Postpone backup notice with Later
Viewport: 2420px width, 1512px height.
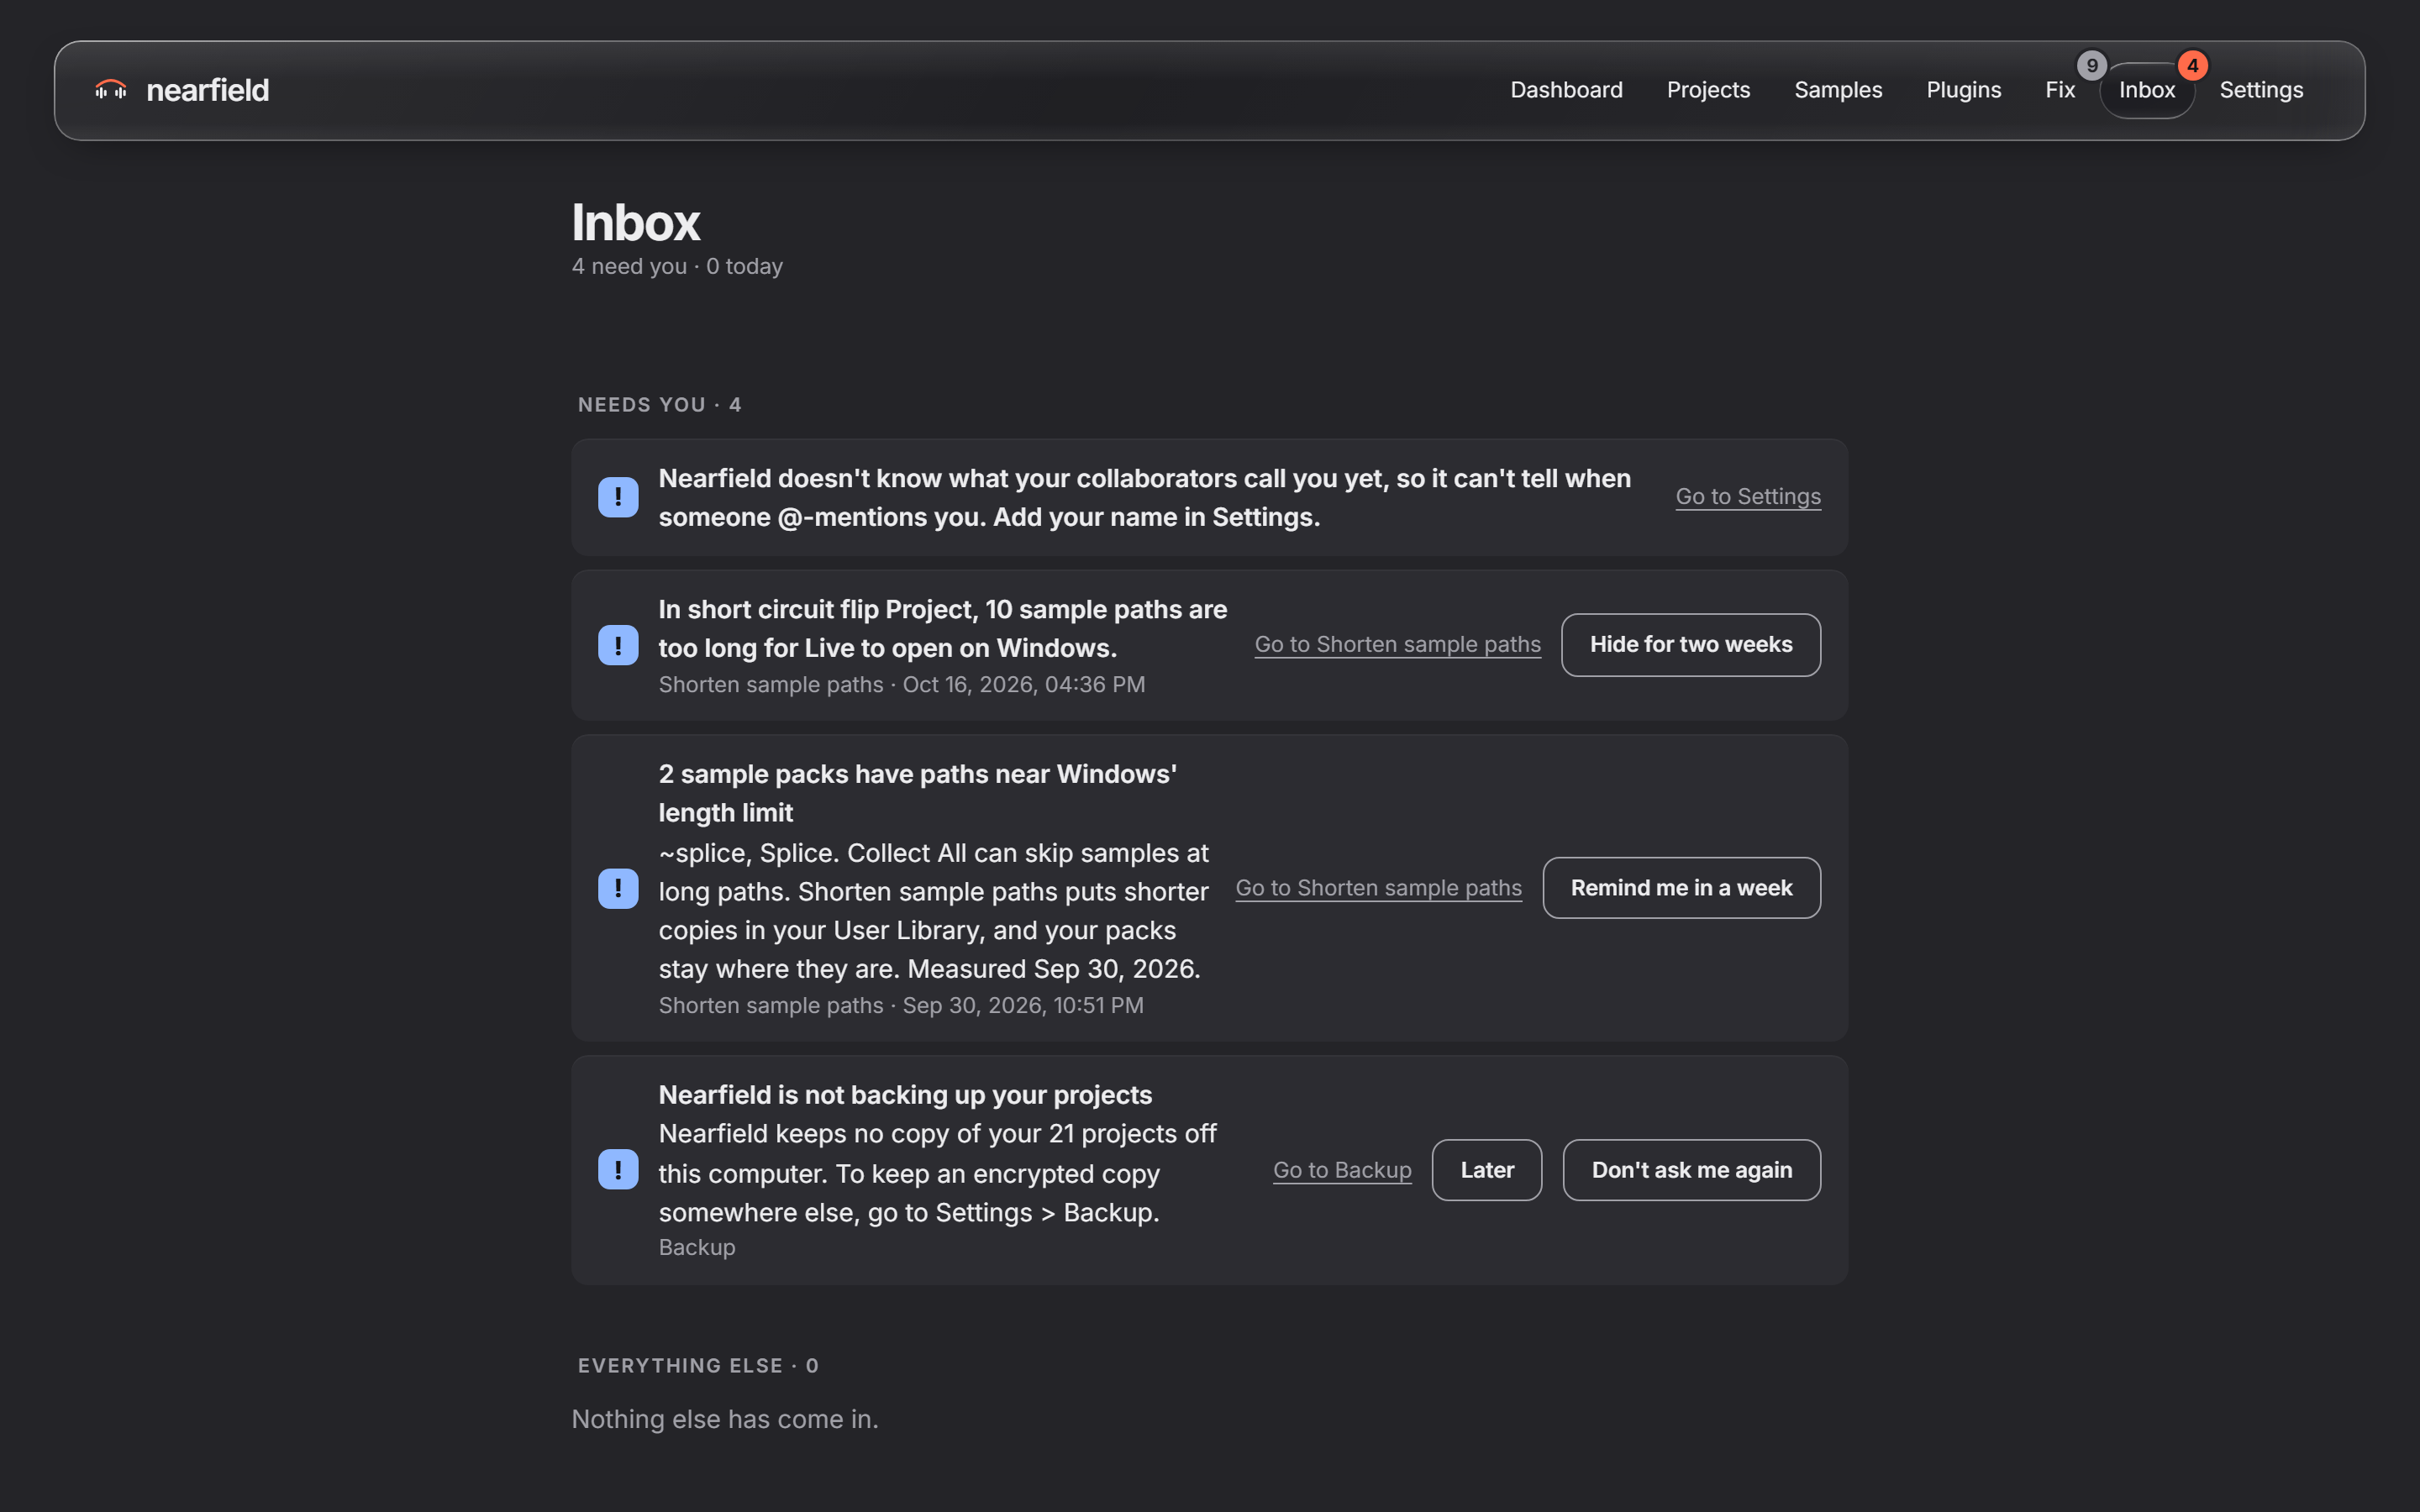tap(1487, 1170)
